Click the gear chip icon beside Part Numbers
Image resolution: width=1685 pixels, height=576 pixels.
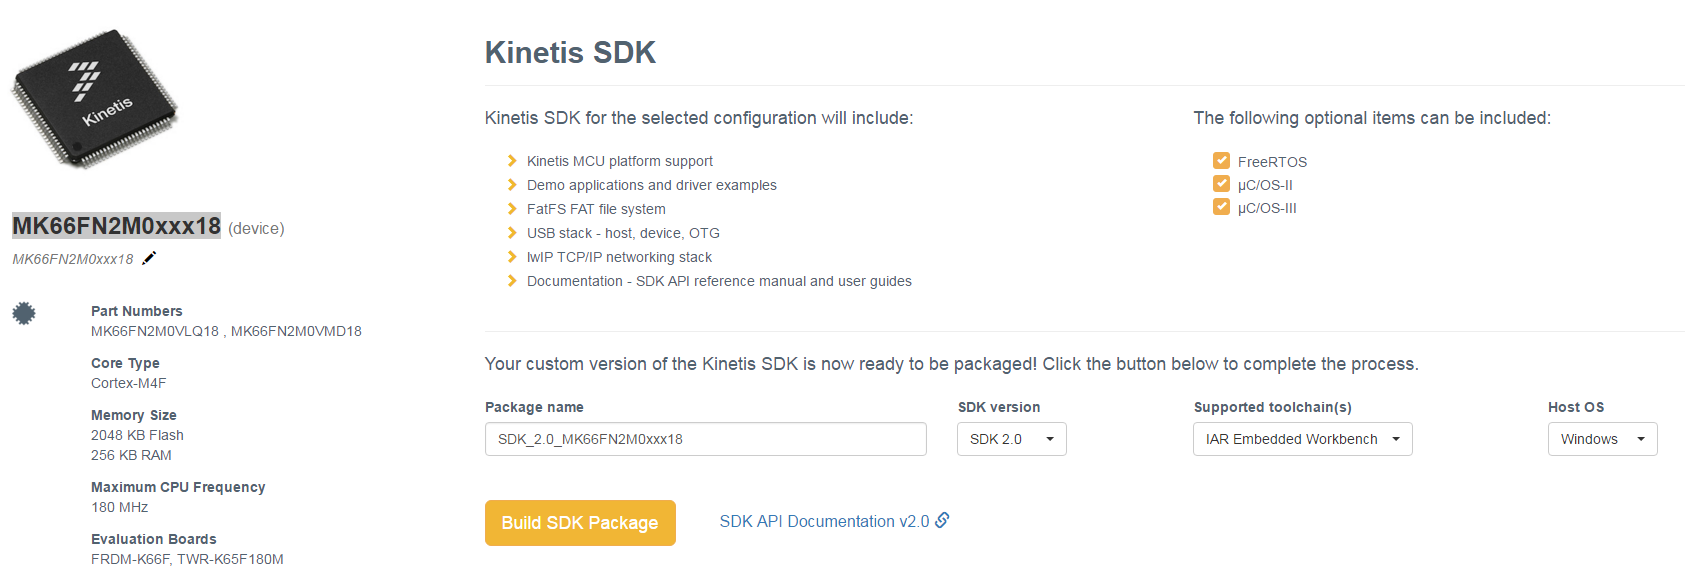[24, 313]
